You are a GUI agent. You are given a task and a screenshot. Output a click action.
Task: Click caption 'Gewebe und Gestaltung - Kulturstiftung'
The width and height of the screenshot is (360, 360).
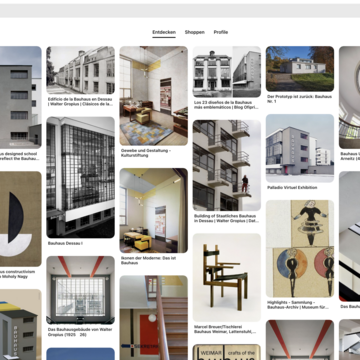click(146, 153)
